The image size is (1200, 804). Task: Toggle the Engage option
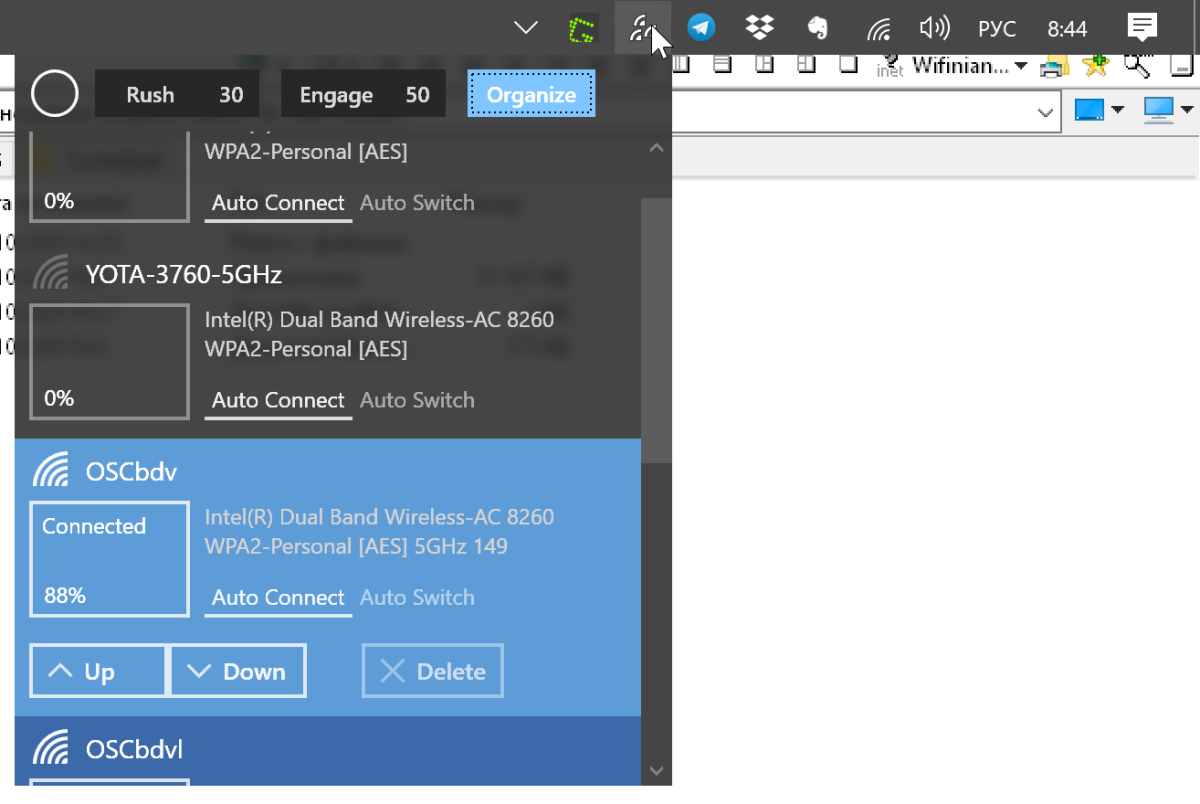click(x=336, y=95)
